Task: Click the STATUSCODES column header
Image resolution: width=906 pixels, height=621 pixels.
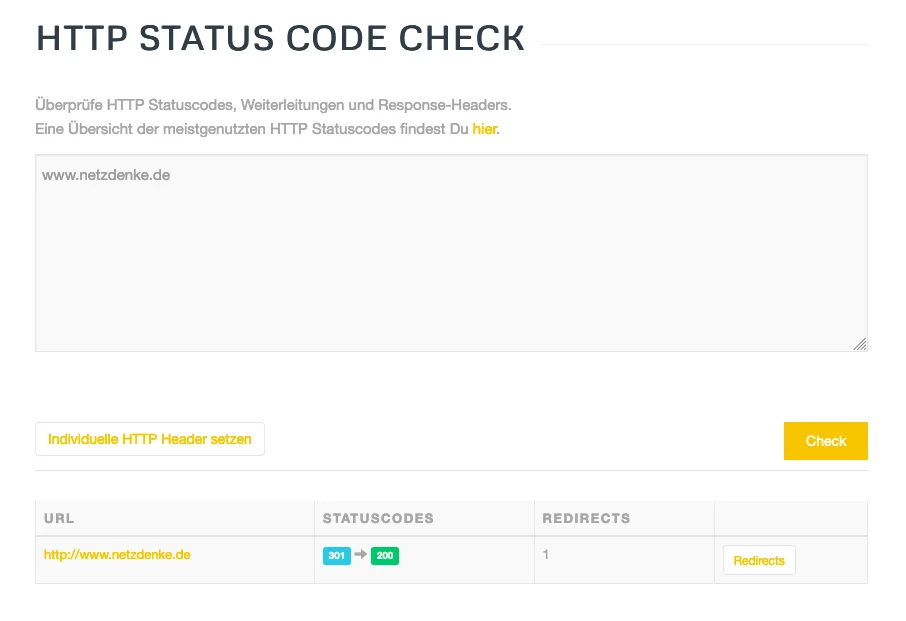Action: coord(378,518)
